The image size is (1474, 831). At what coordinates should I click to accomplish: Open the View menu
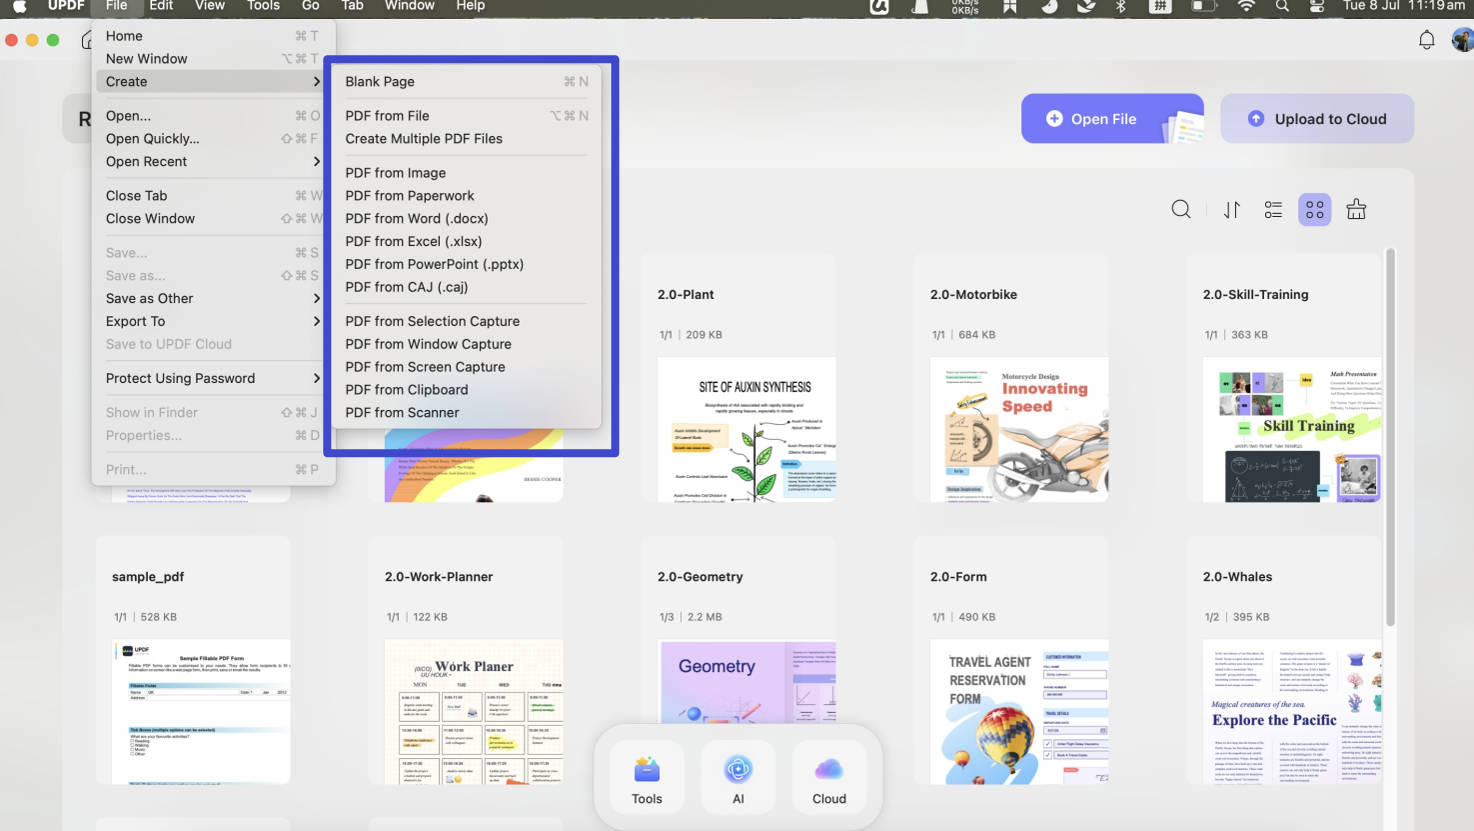point(209,6)
